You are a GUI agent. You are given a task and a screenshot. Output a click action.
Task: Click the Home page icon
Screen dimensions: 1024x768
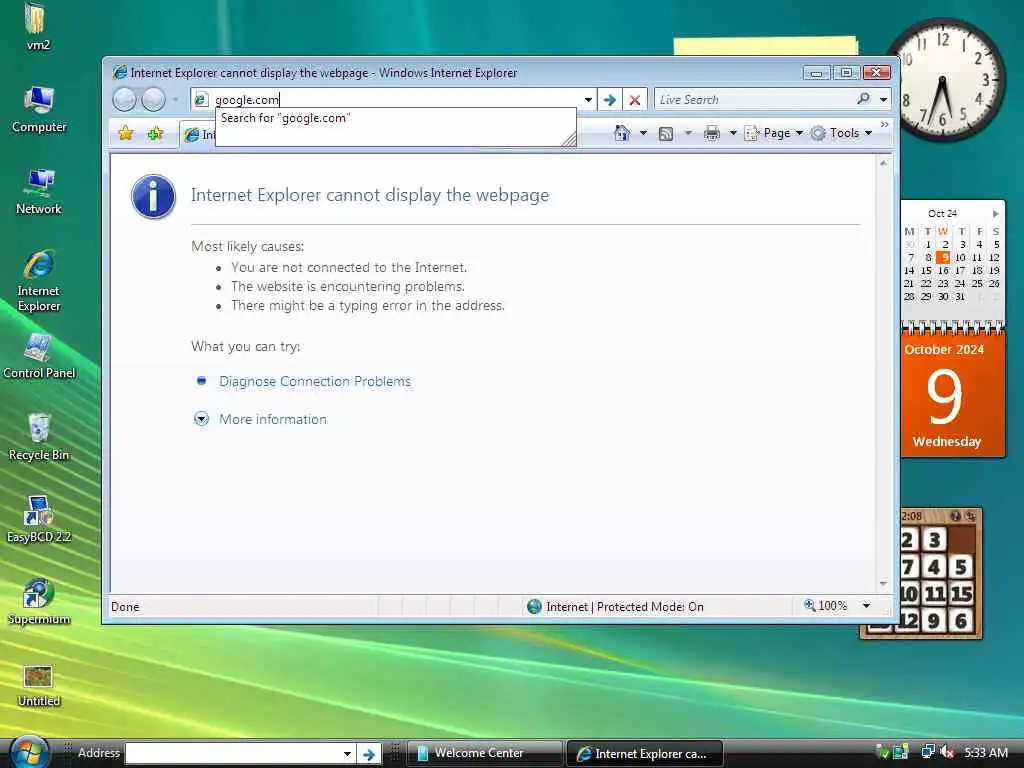click(x=622, y=133)
